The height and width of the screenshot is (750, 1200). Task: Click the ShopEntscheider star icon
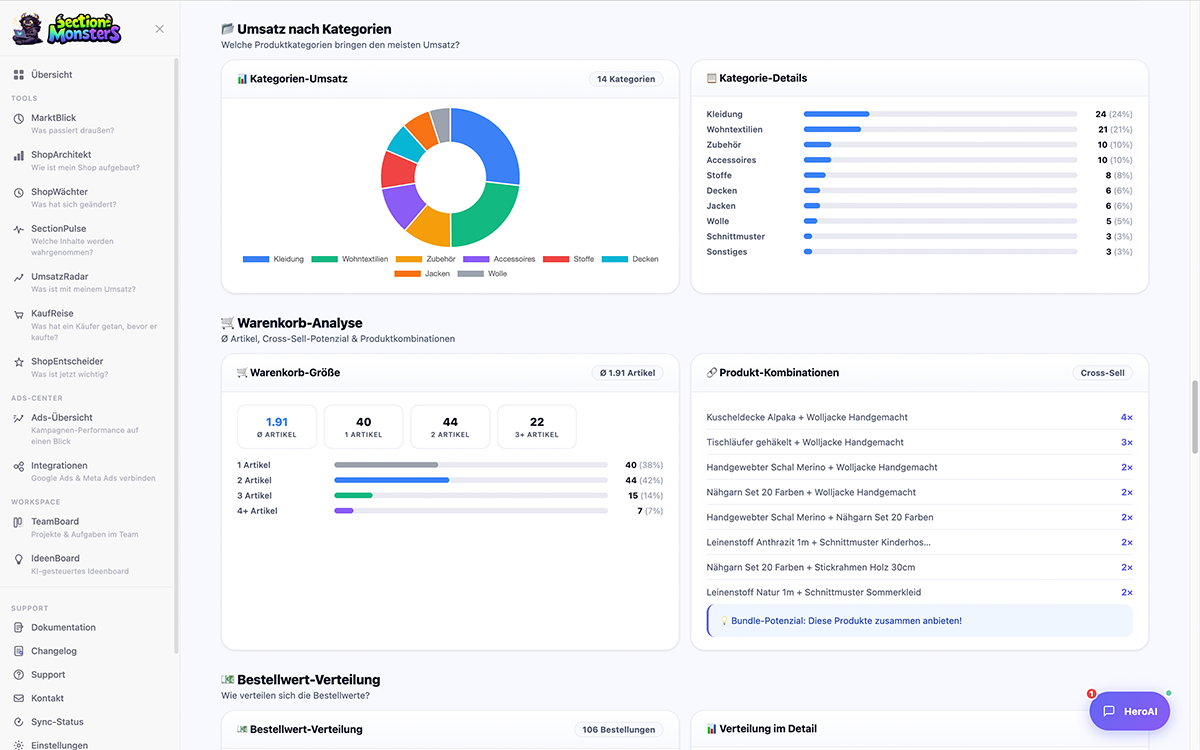(19, 362)
